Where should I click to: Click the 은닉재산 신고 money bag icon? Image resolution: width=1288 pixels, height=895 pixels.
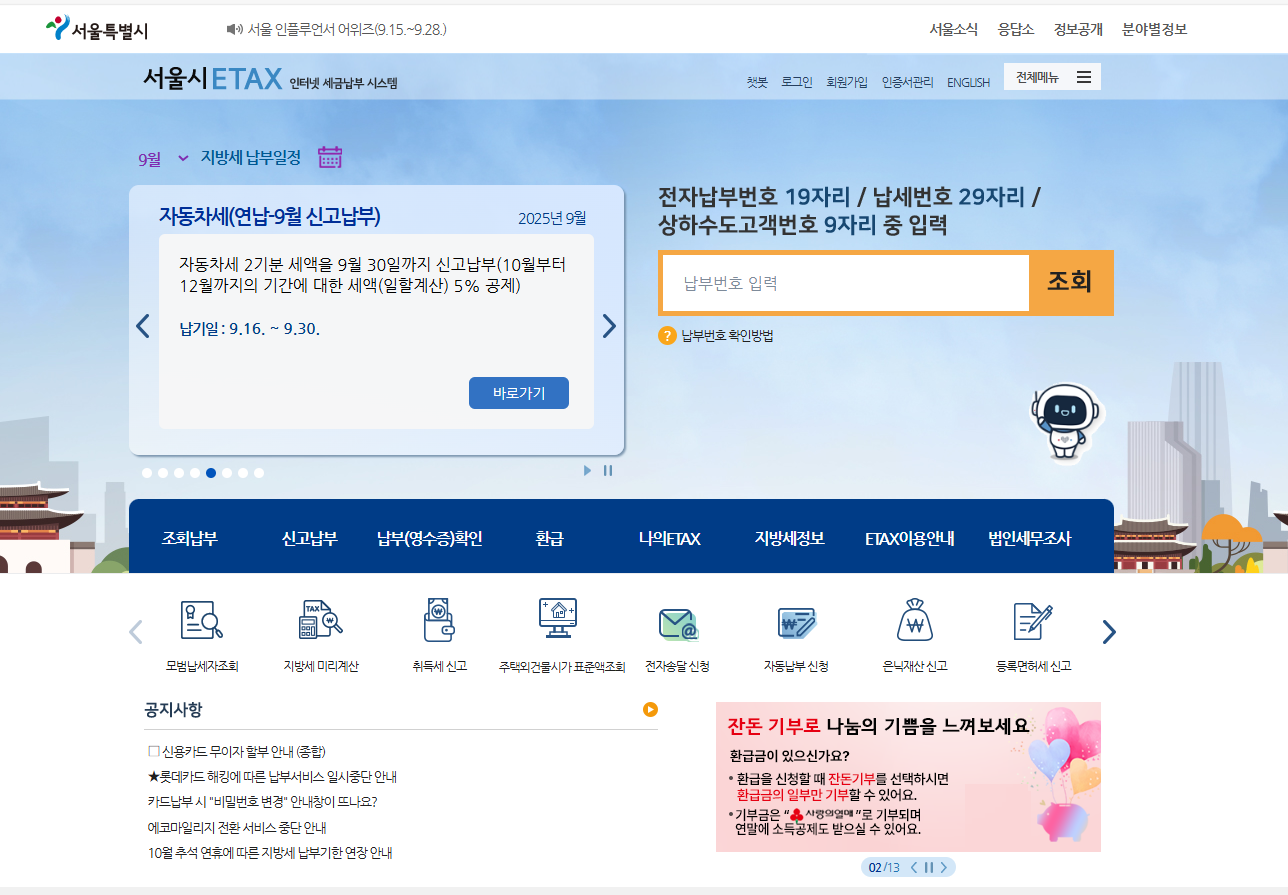pyautogui.click(x=915, y=620)
